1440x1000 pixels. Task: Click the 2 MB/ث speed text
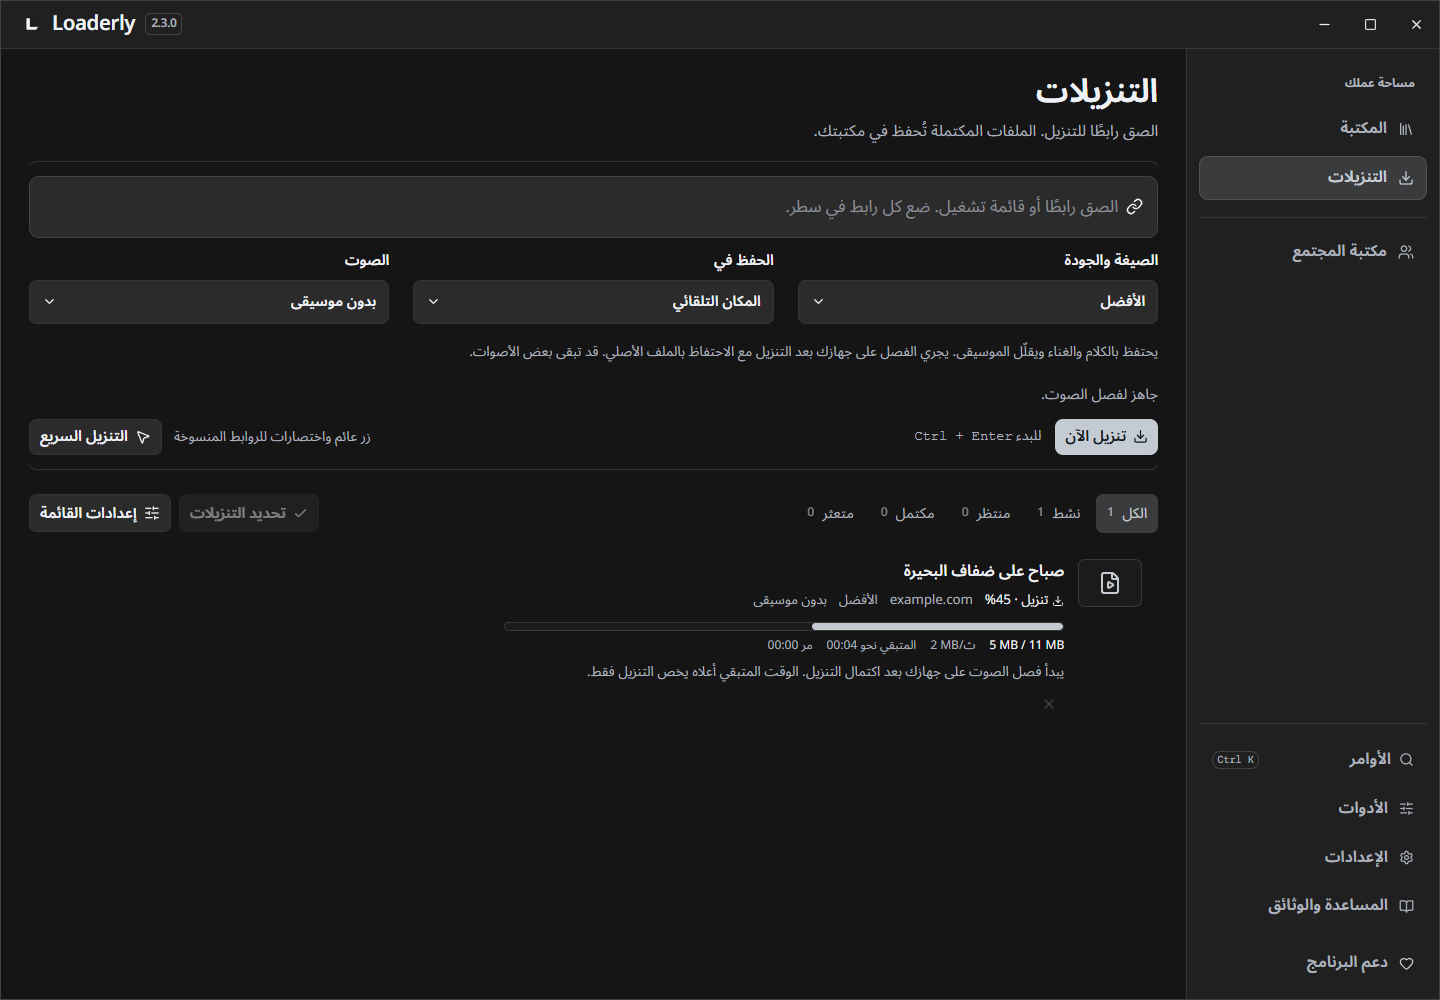coord(953,645)
